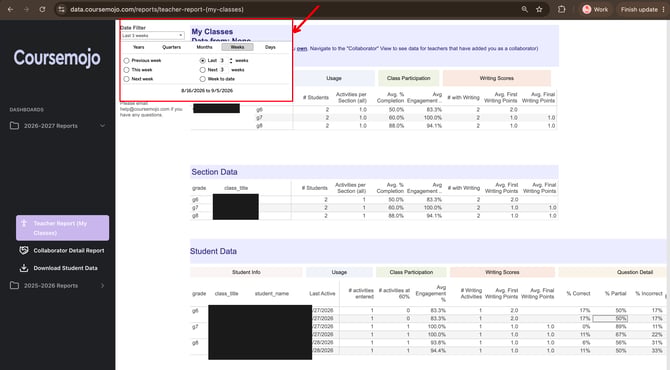
Task: Open Teacher Report (My Classes) in sidebar
Action: (x=62, y=228)
